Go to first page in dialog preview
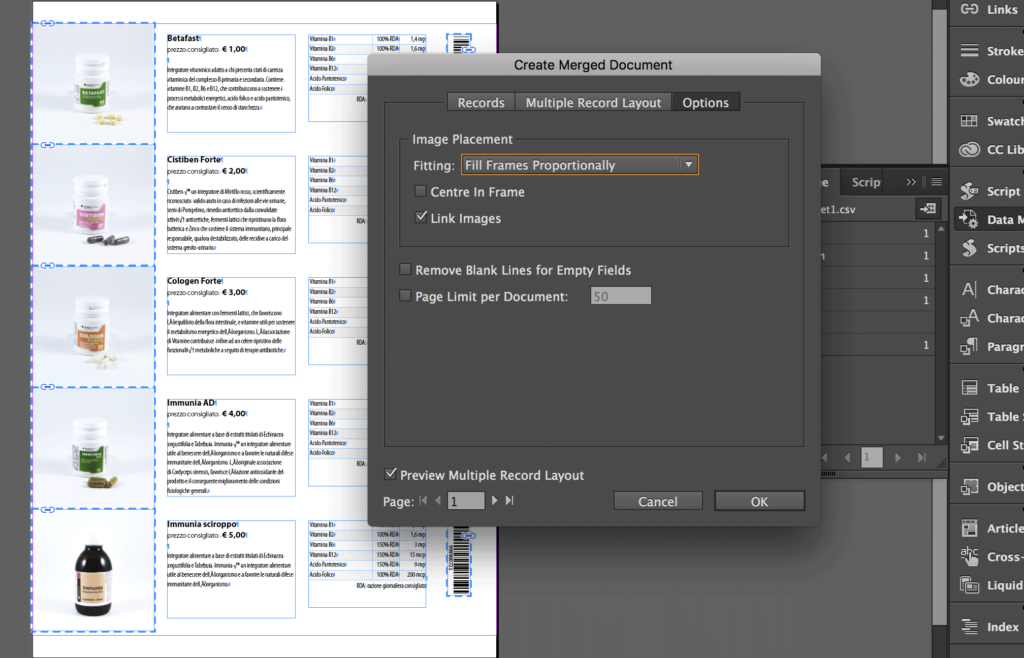Image resolution: width=1024 pixels, height=658 pixels. 423,501
